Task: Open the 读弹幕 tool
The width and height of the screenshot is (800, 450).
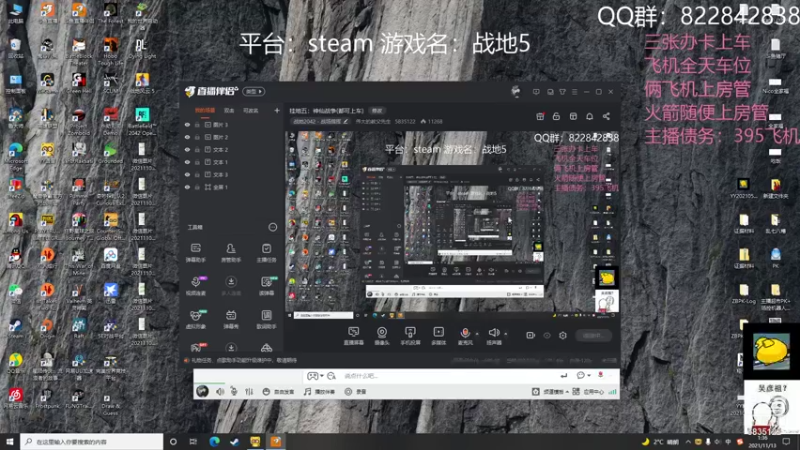Action: pos(266,286)
